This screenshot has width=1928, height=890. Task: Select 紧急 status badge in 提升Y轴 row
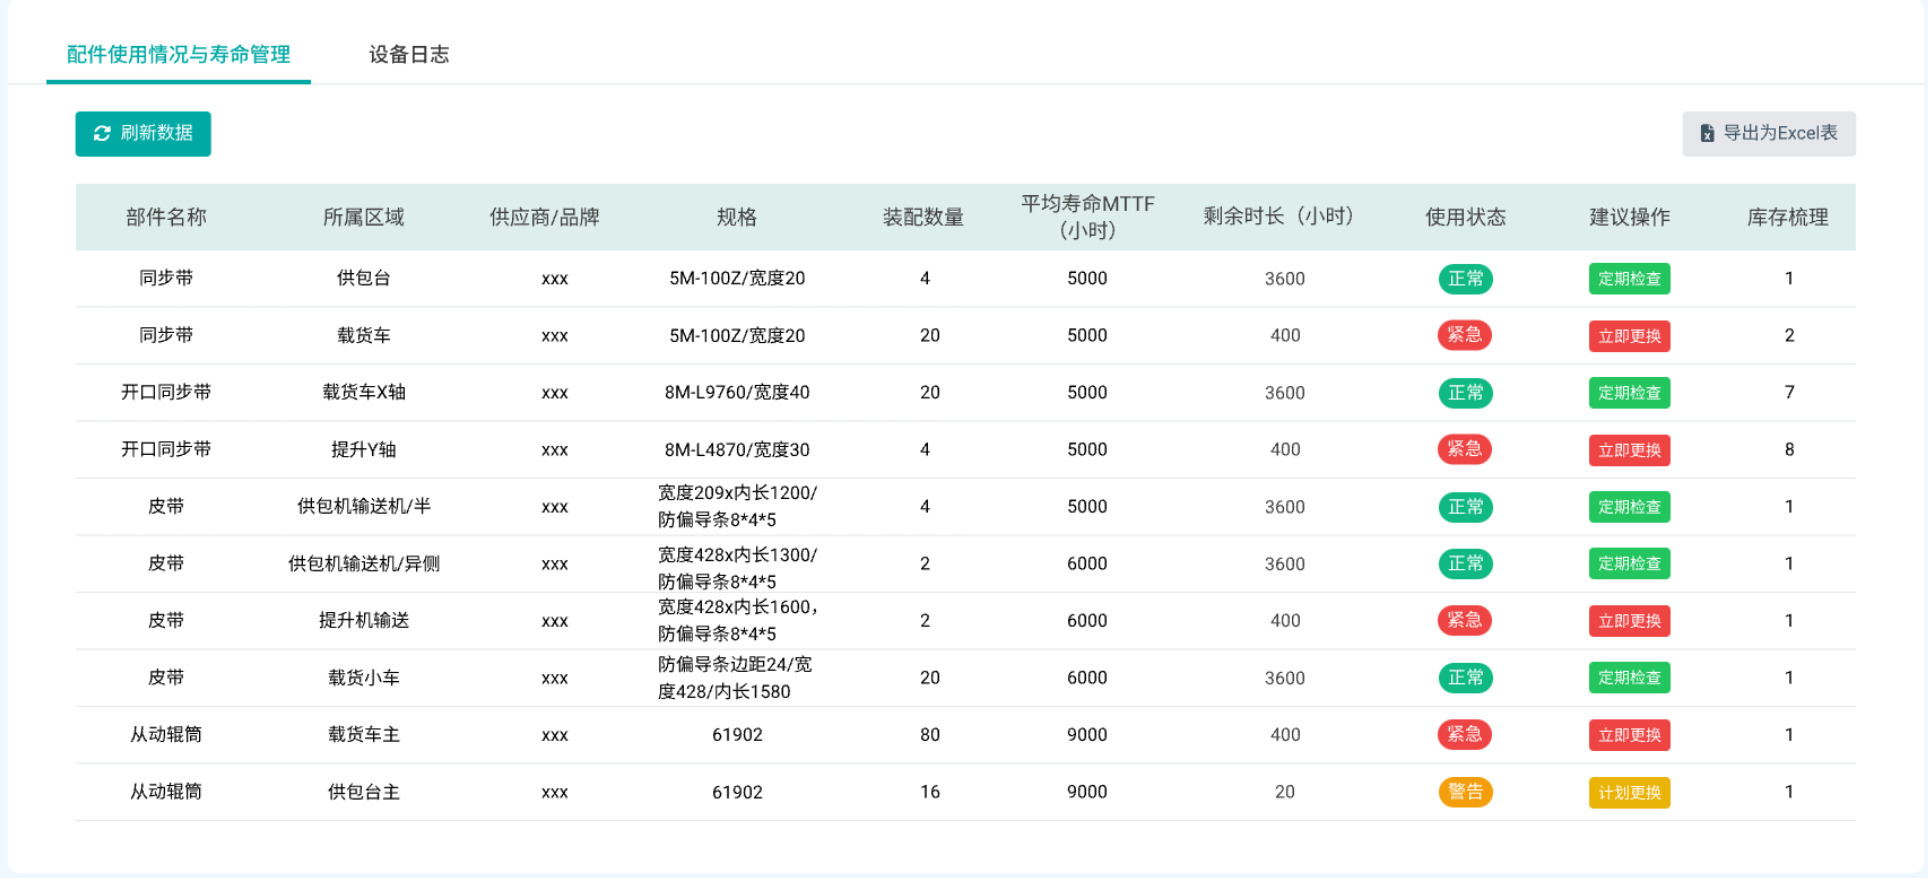pyautogui.click(x=1464, y=450)
